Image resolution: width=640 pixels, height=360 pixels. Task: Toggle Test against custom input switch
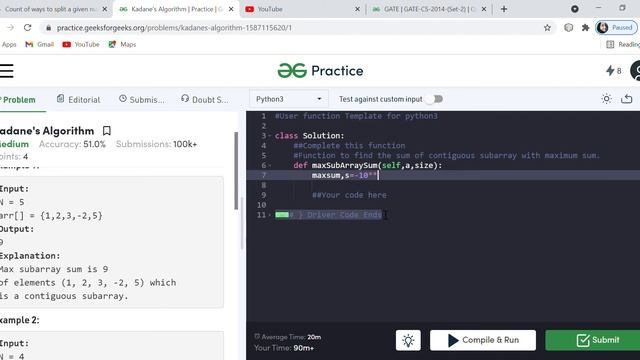coord(435,99)
